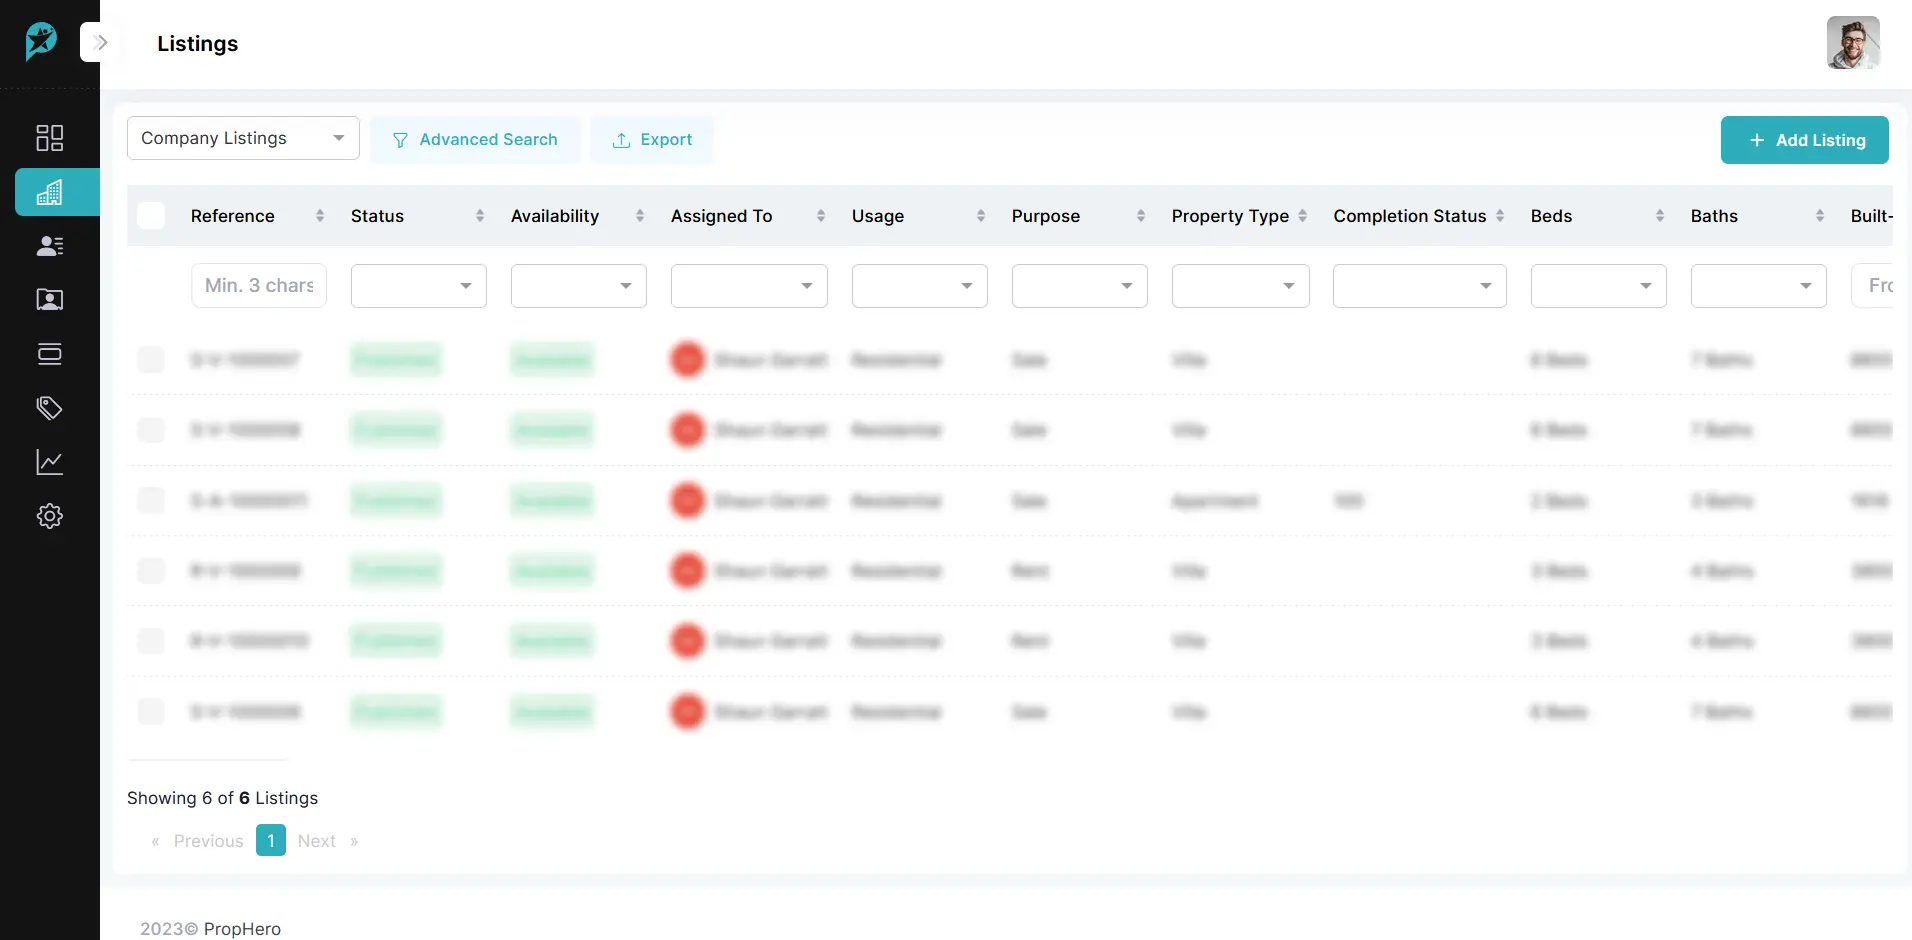
Task: Open the Company Listings dropdown
Action: tap(243, 138)
